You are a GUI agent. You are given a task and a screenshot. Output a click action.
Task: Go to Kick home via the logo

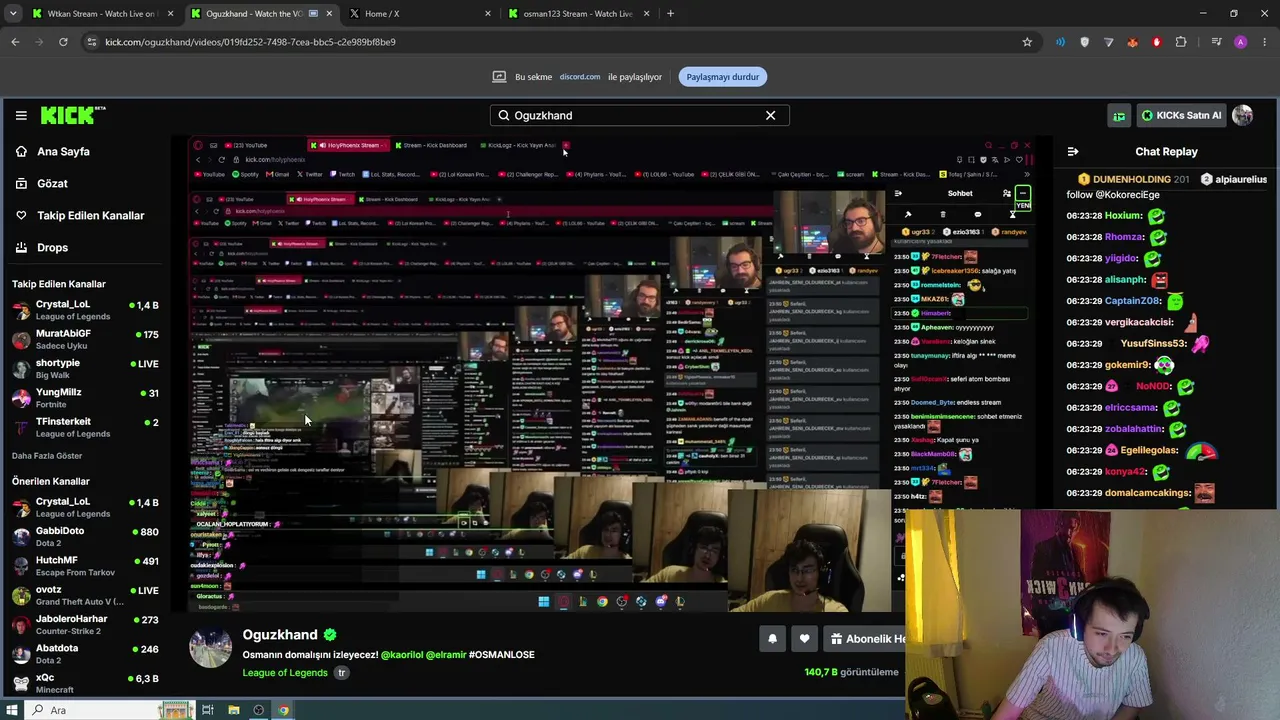pyautogui.click(x=72, y=115)
